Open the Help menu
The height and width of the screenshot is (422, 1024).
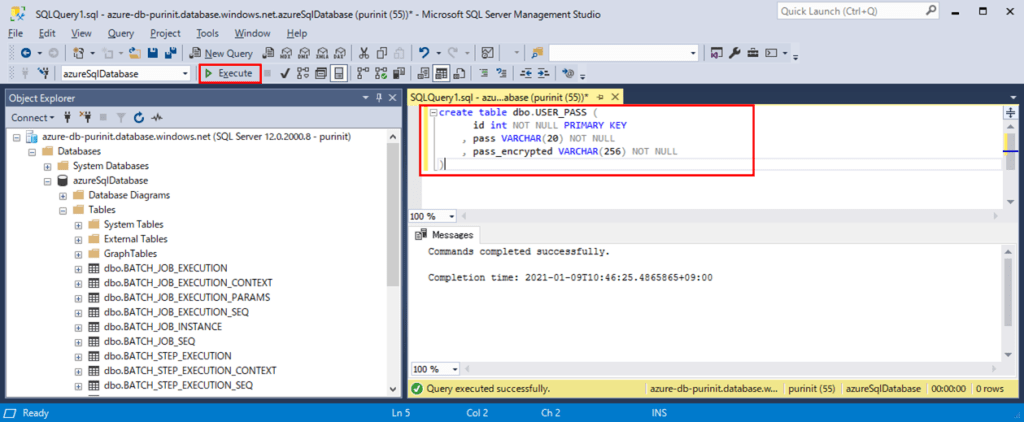[x=296, y=33]
